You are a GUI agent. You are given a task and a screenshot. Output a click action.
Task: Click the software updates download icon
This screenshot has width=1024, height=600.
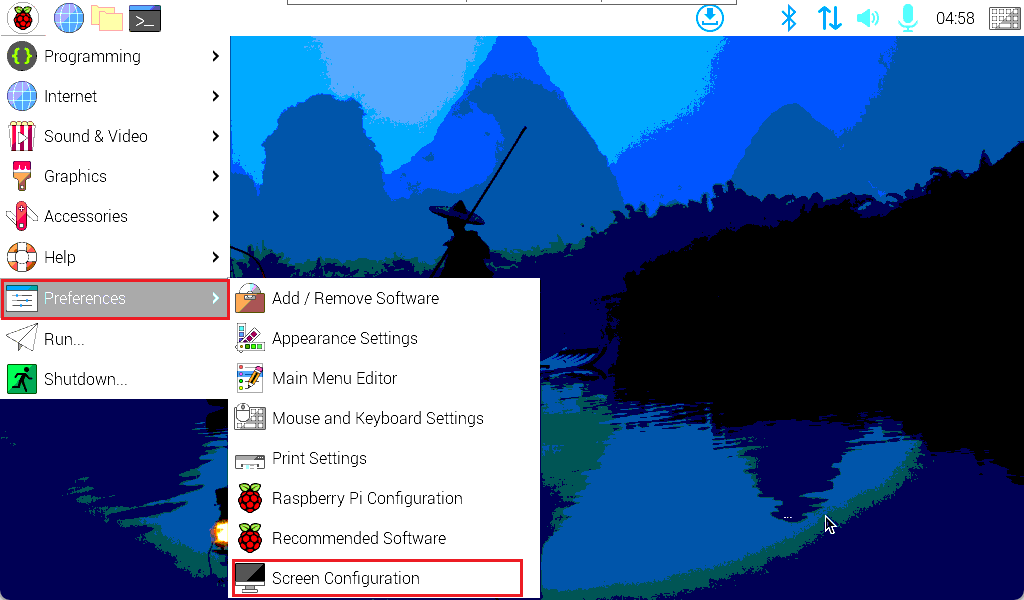pos(710,17)
